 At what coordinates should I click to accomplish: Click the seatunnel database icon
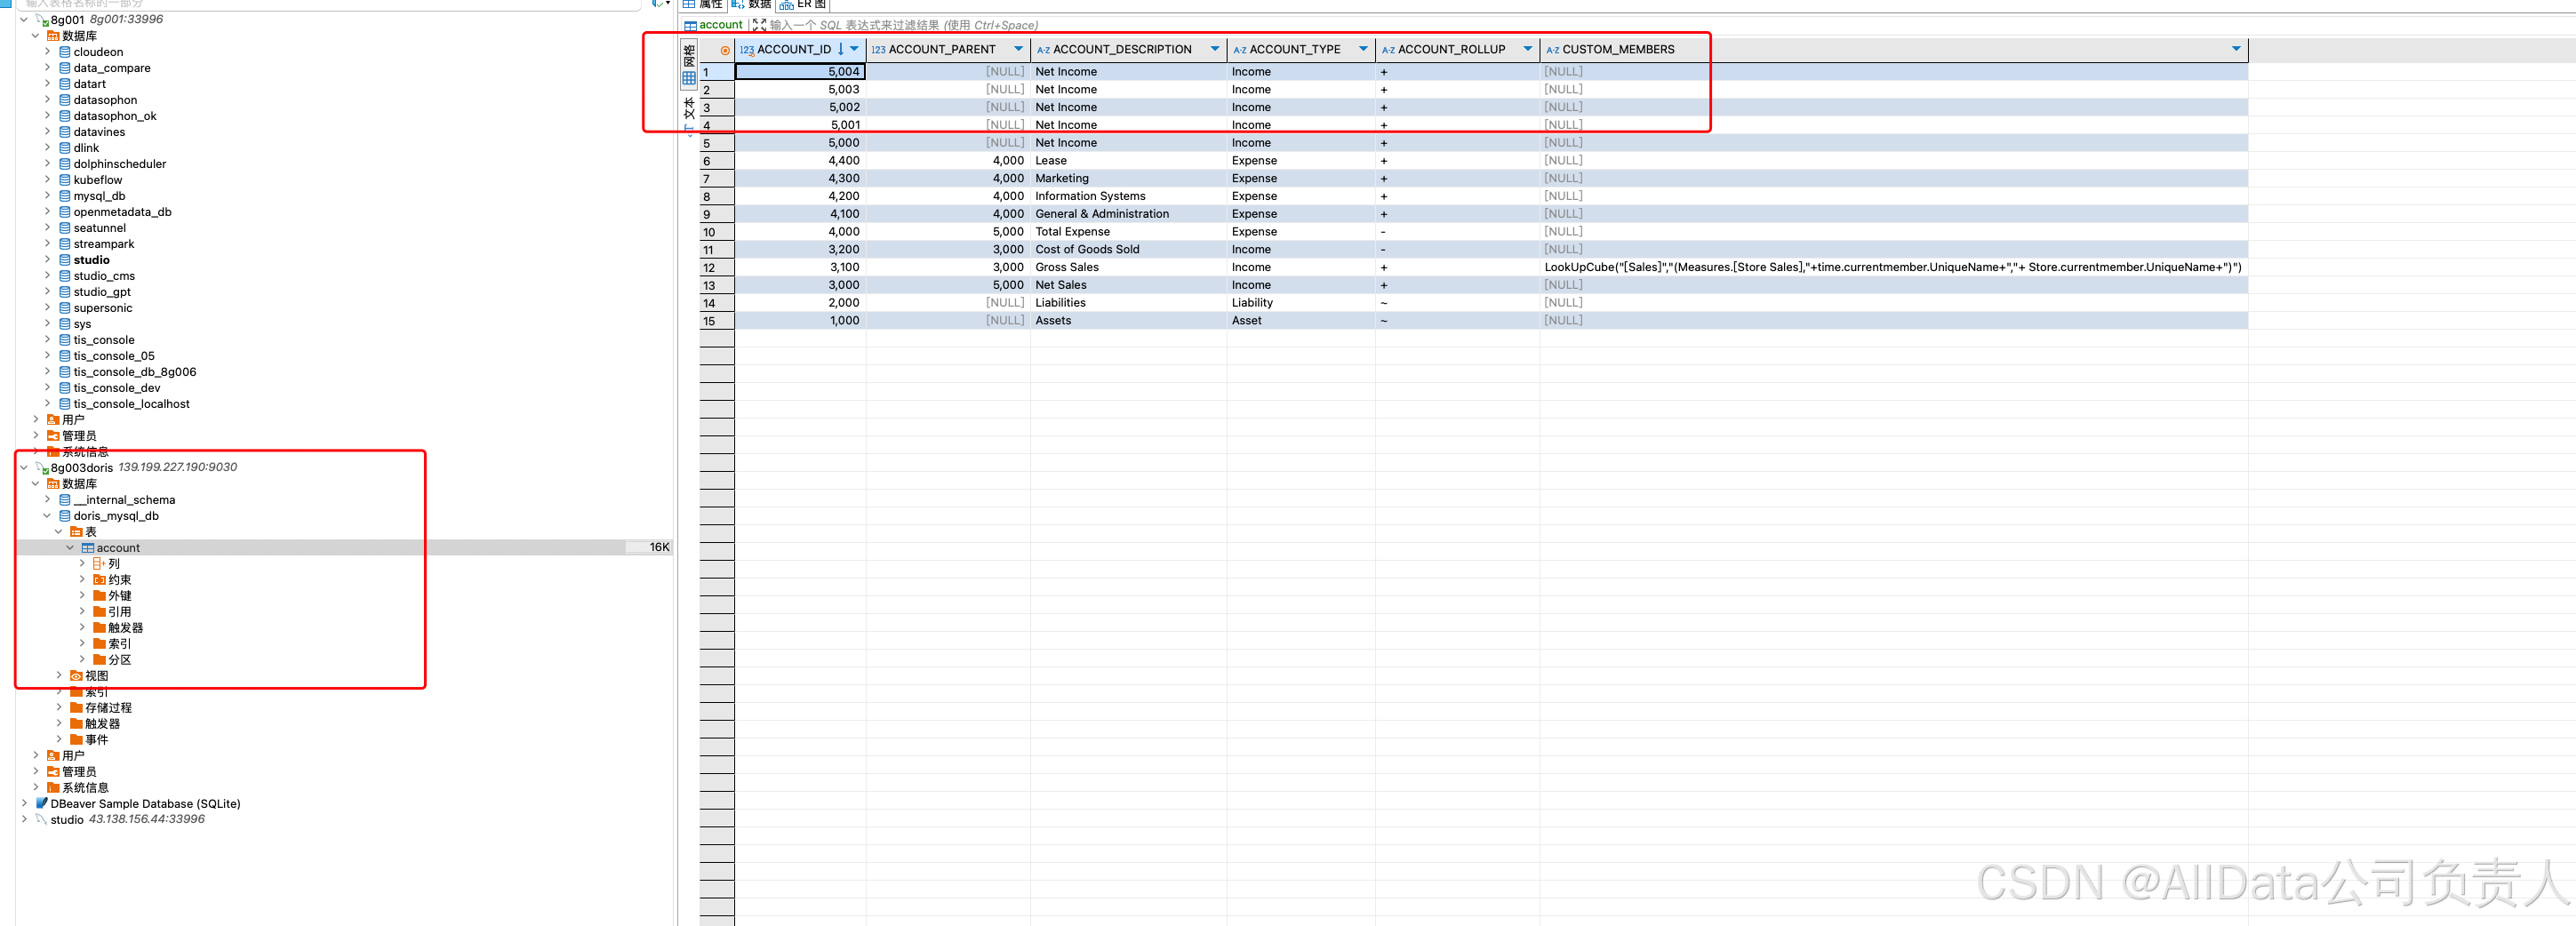[65, 228]
